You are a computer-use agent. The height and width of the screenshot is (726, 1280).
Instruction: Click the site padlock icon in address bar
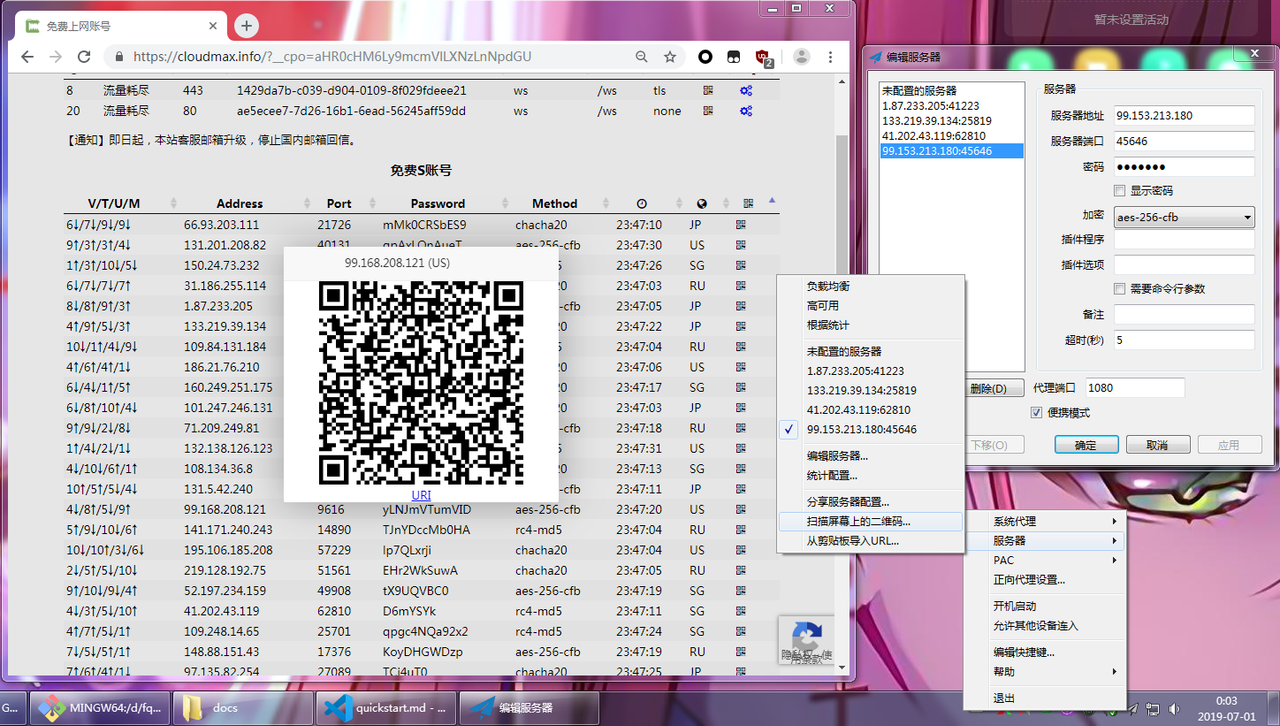point(119,57)
